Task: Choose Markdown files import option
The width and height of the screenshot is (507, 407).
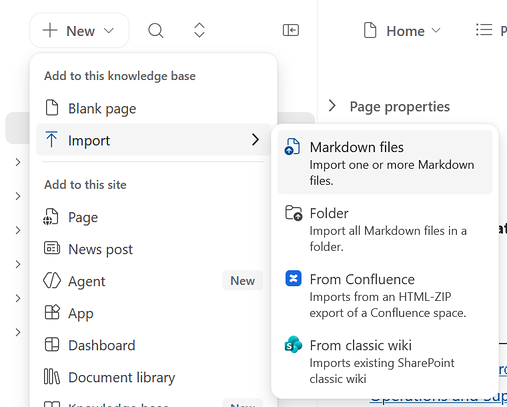Action: 385,162
